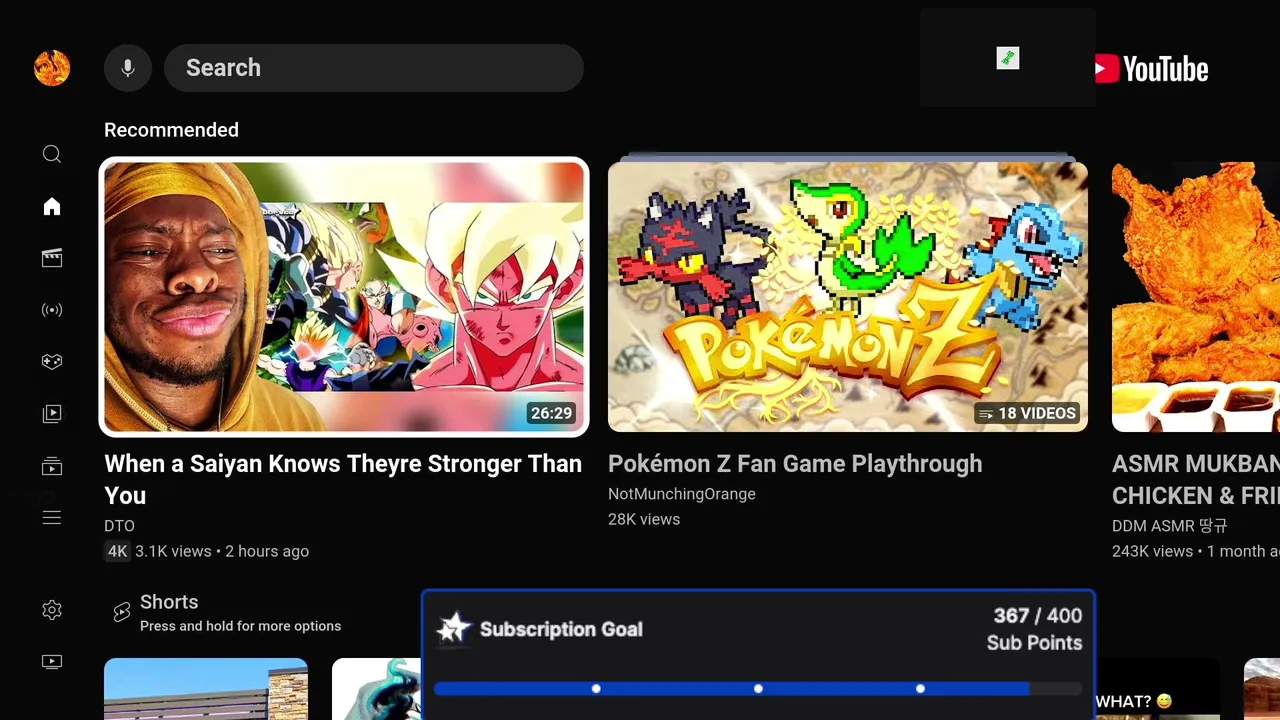Expand the sidebar with the hamburger icon
1280x720 pixels.
tap(52, 517)
